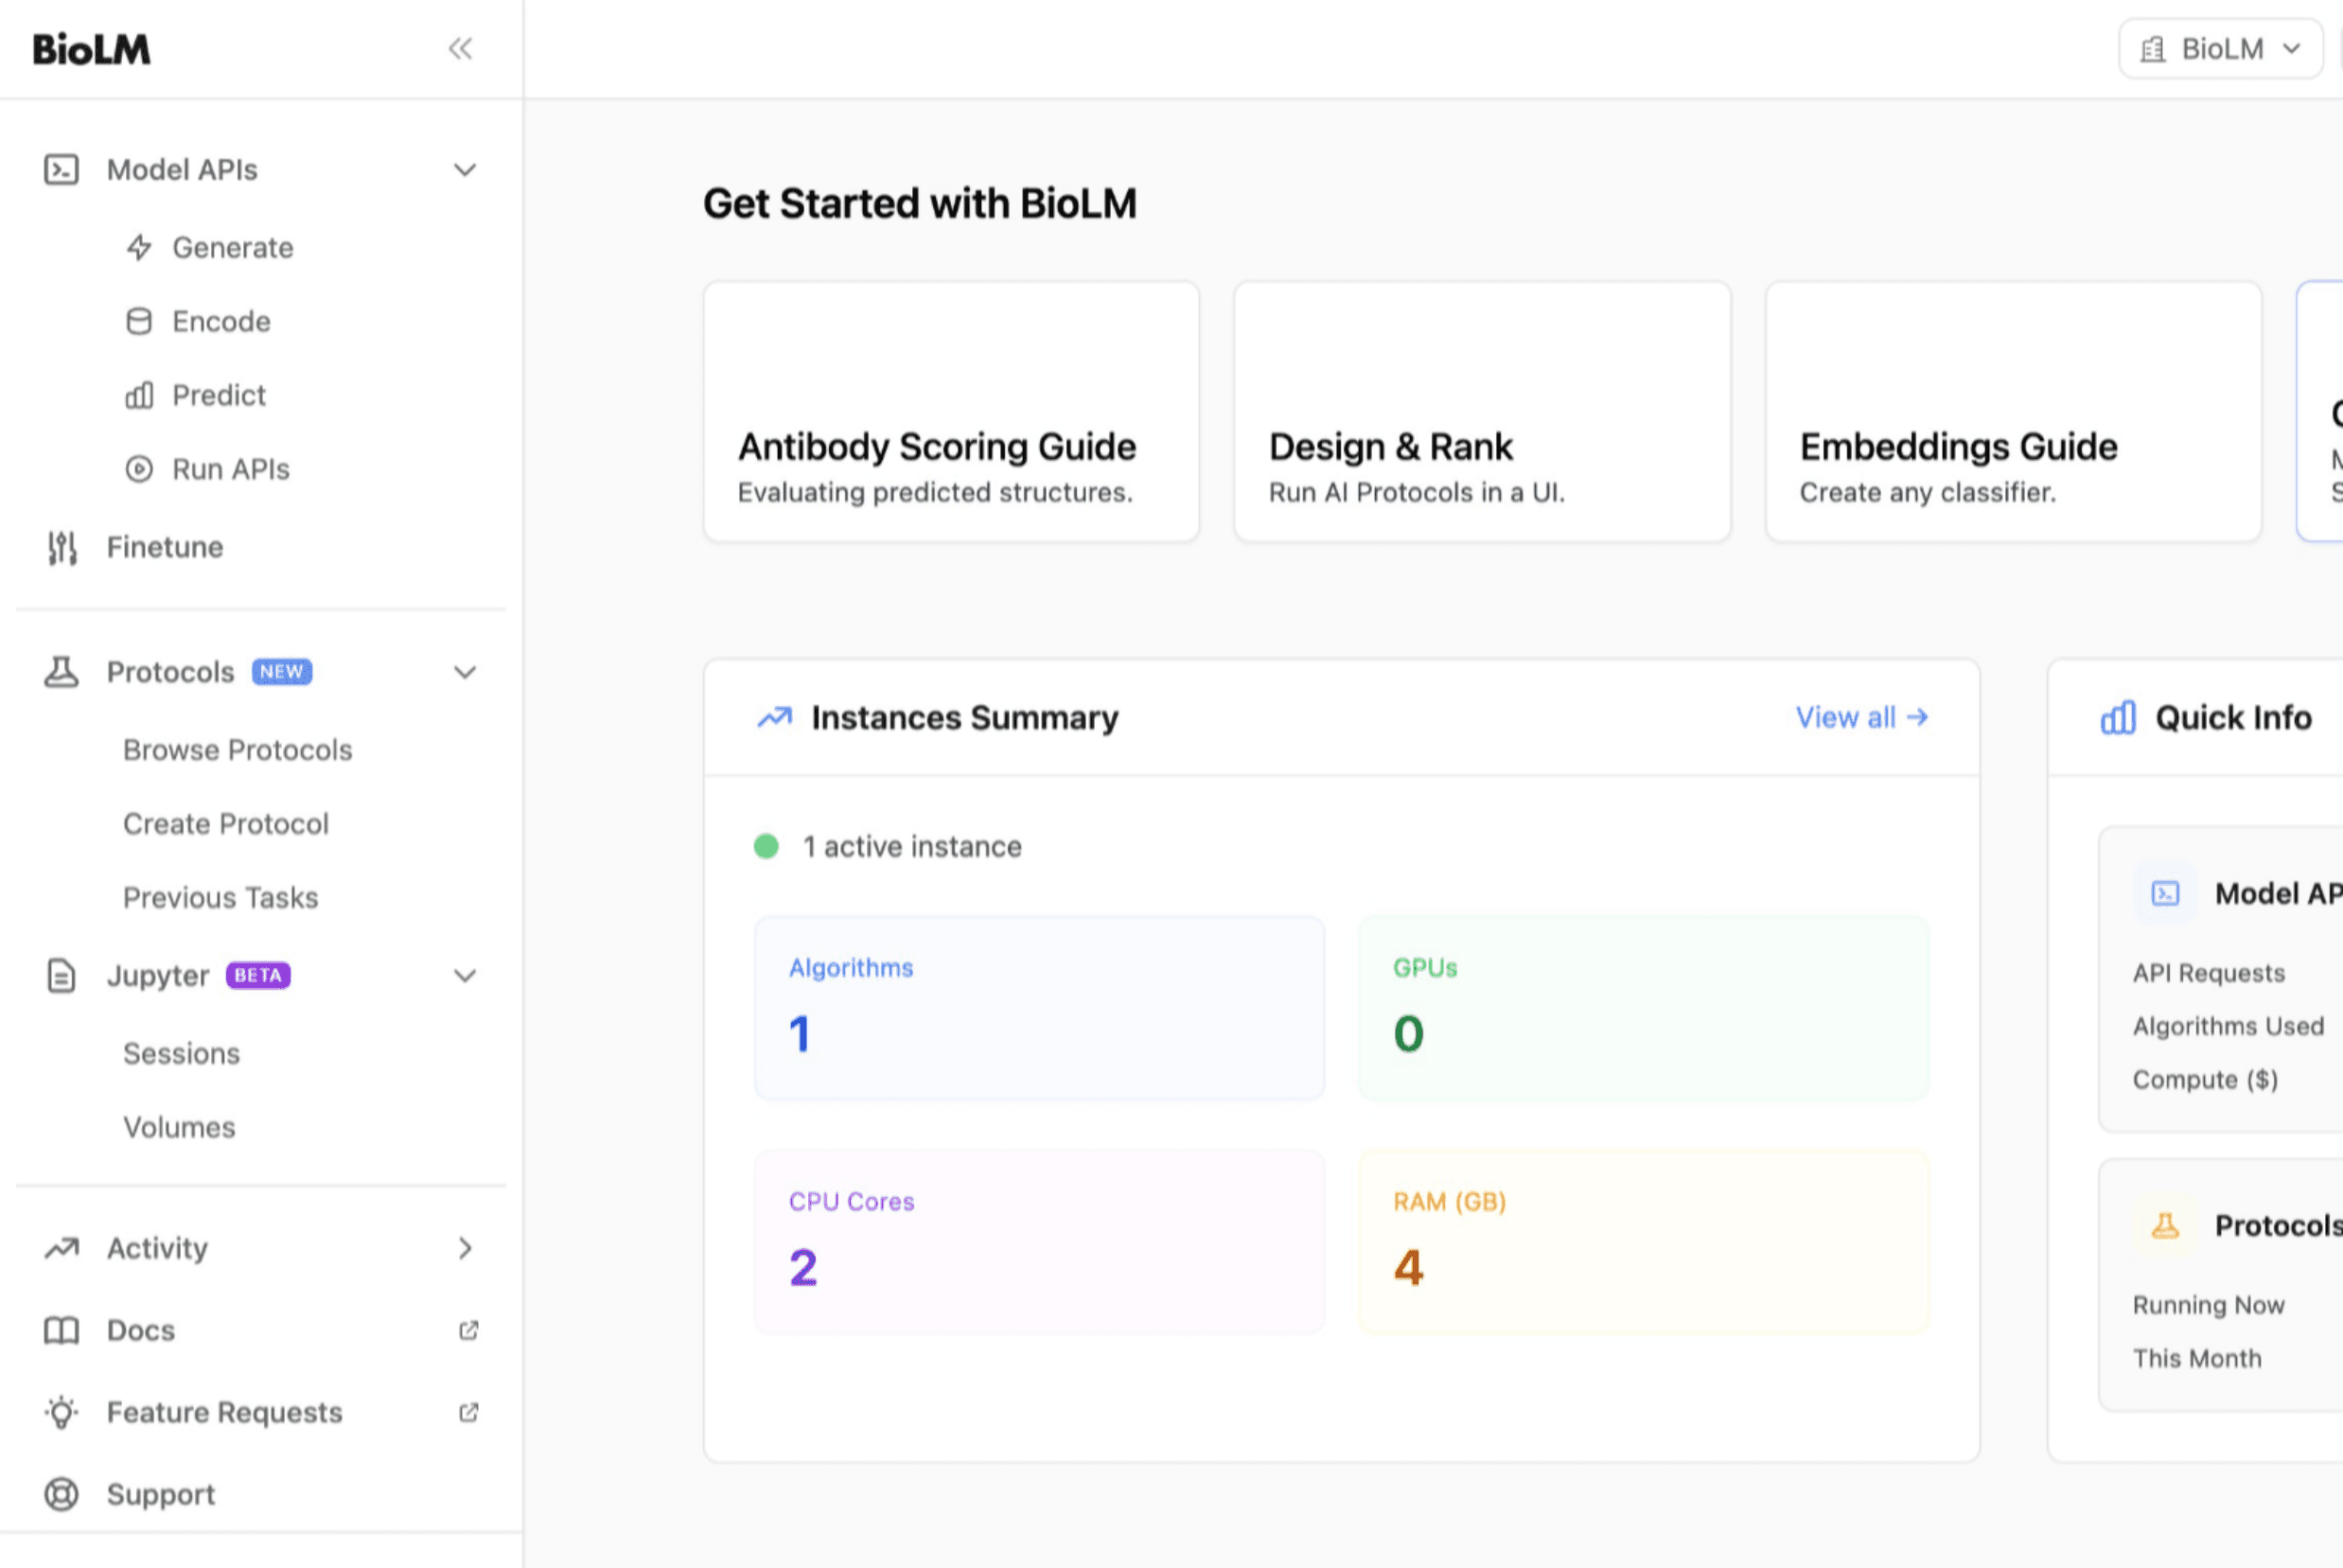Open Previous Tasks
Viewport: 2343px width, 1568px height.
[221, 898]
